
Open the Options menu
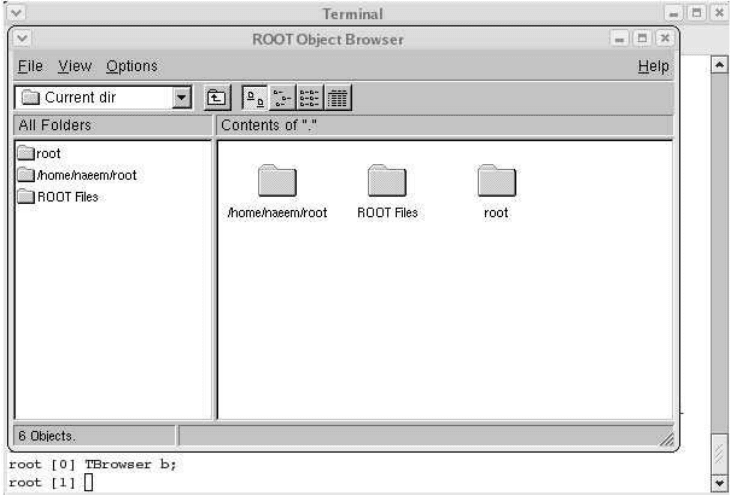(x=131, y=66)
